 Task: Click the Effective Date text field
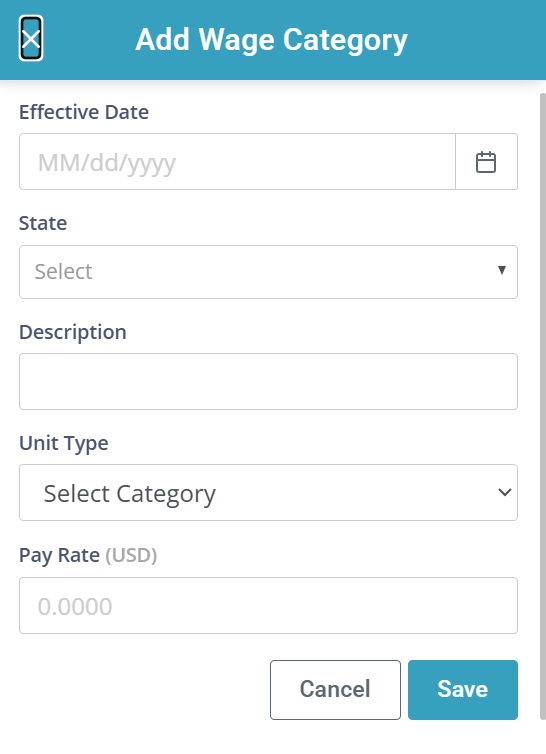(237, 162)
